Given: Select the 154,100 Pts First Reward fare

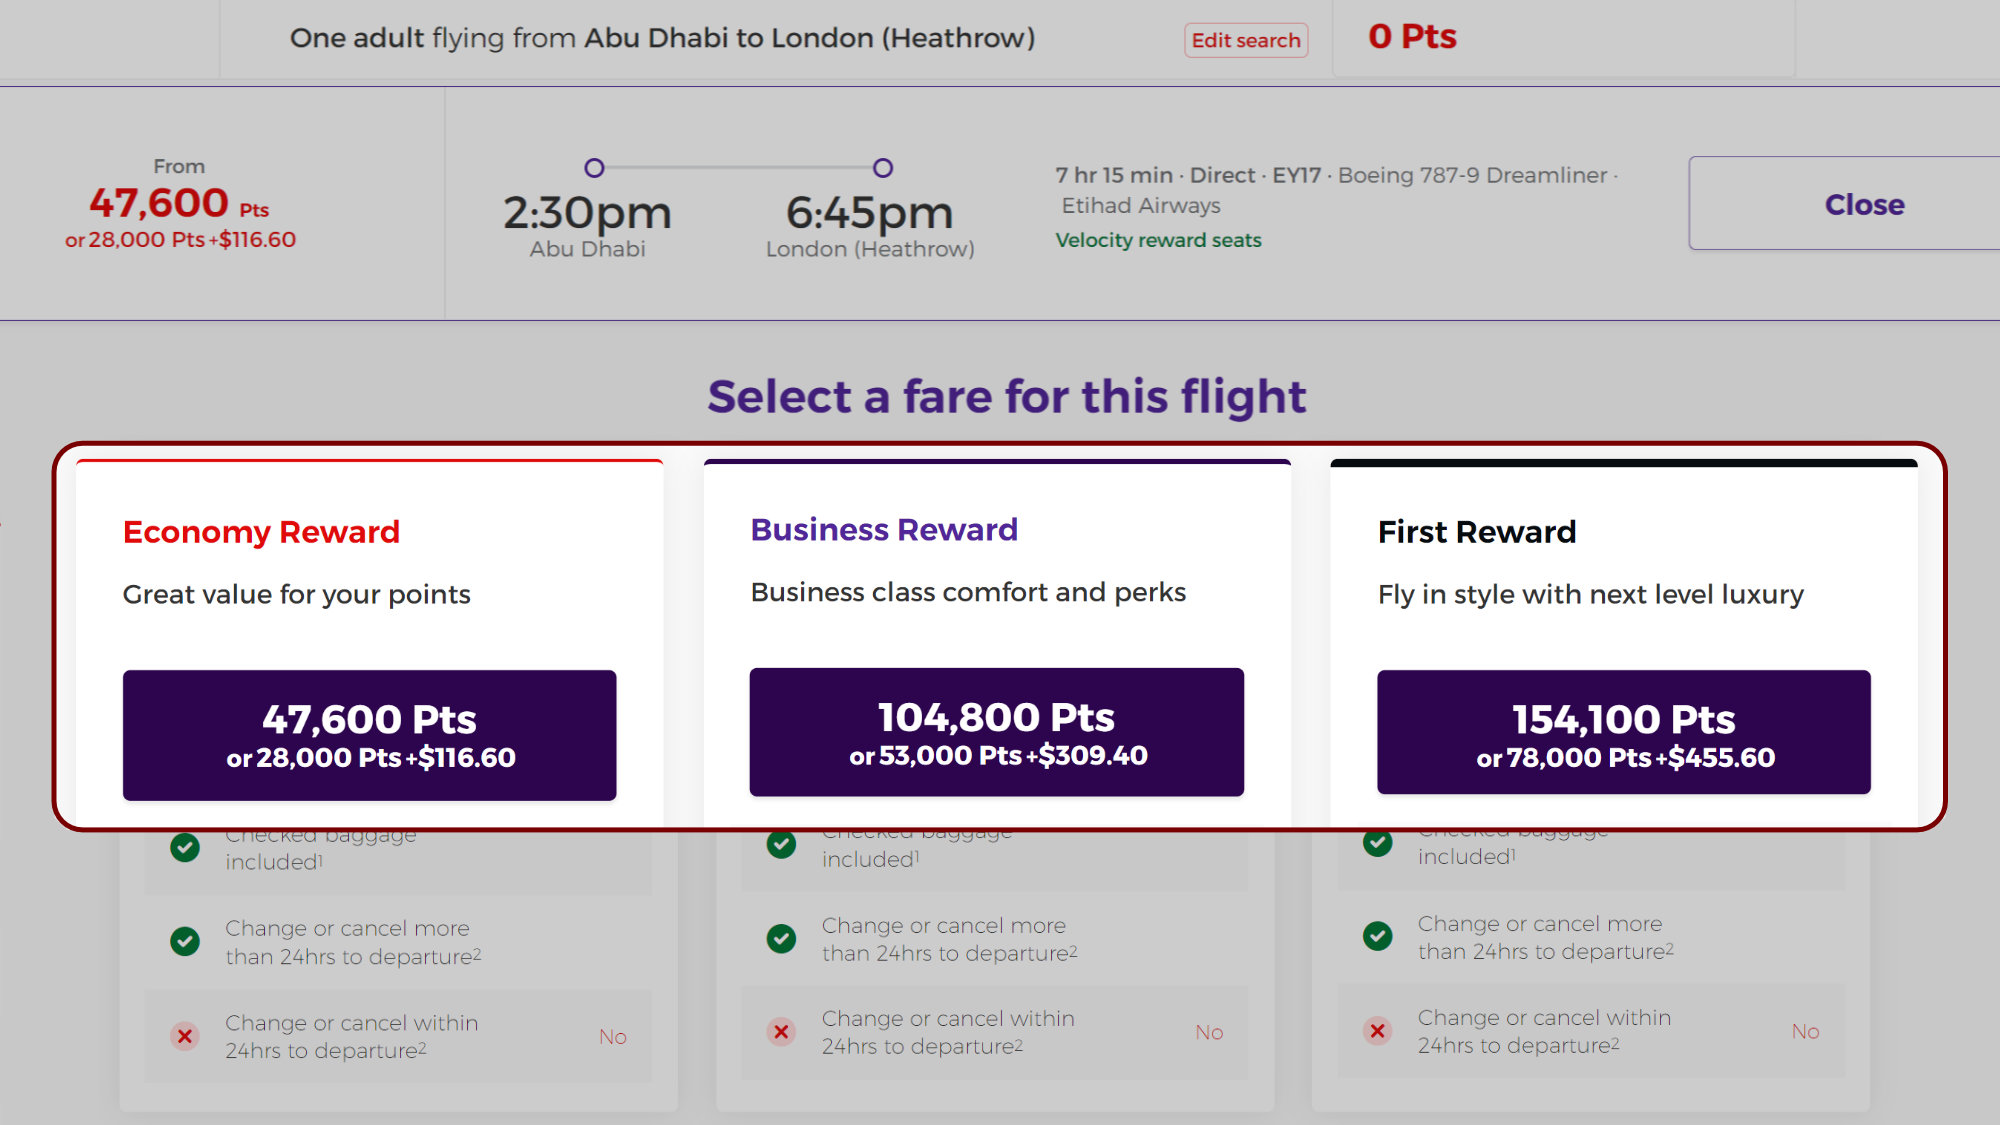Looking at the screenshot, I should pos(1623,731).
